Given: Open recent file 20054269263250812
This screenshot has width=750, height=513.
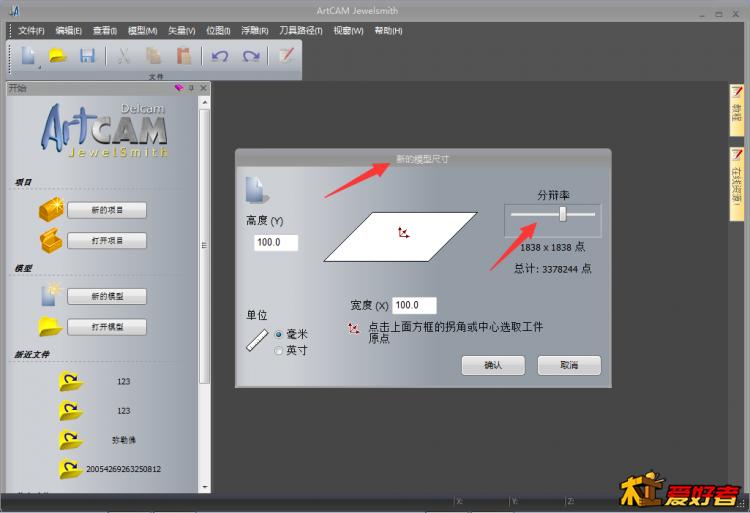Looking at the screenshot, I should (123, 469).
